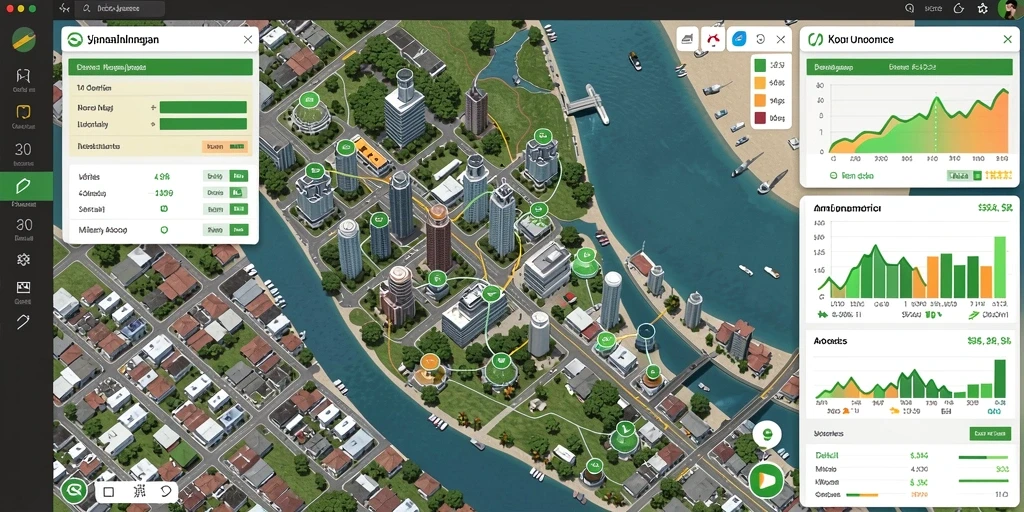This screenshot has width=1024, height=512.
Task: Select the rectangle tool in bottom map toolbar
Action: tap(109, 492)
